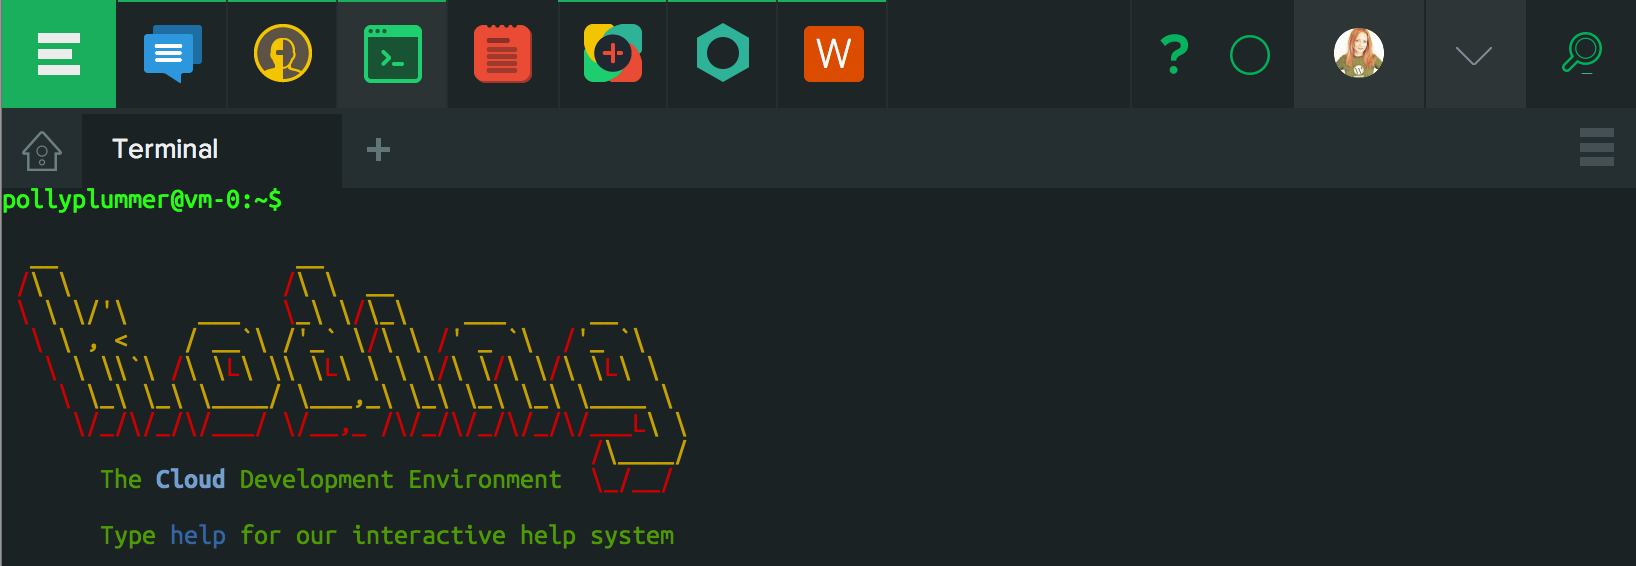The height and width of the screenshot is (566, 1636).
Task: Go to the home tab icon
Action: click(x=42, y=151)
